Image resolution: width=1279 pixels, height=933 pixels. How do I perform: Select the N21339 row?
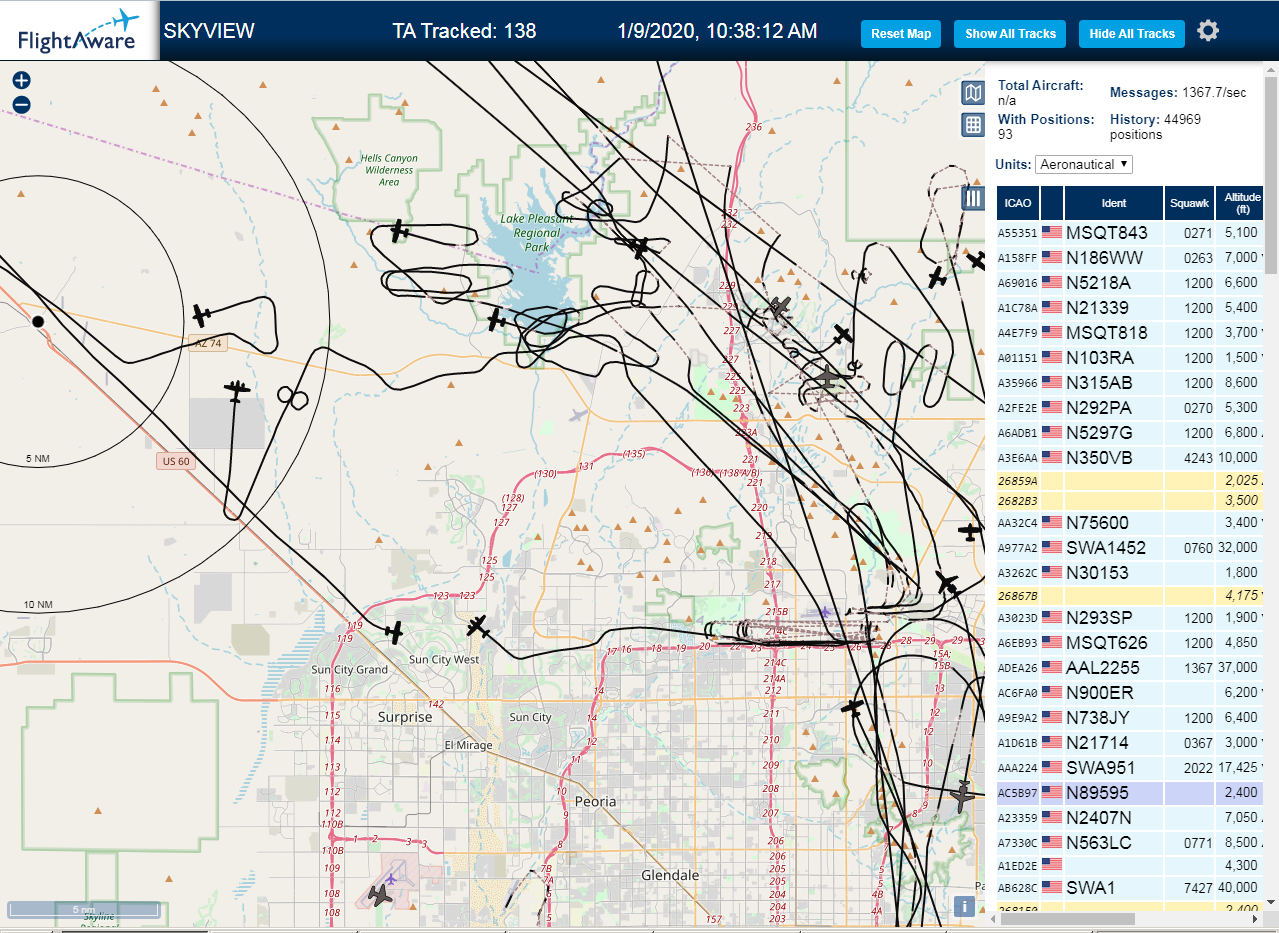coord(1130,307)
